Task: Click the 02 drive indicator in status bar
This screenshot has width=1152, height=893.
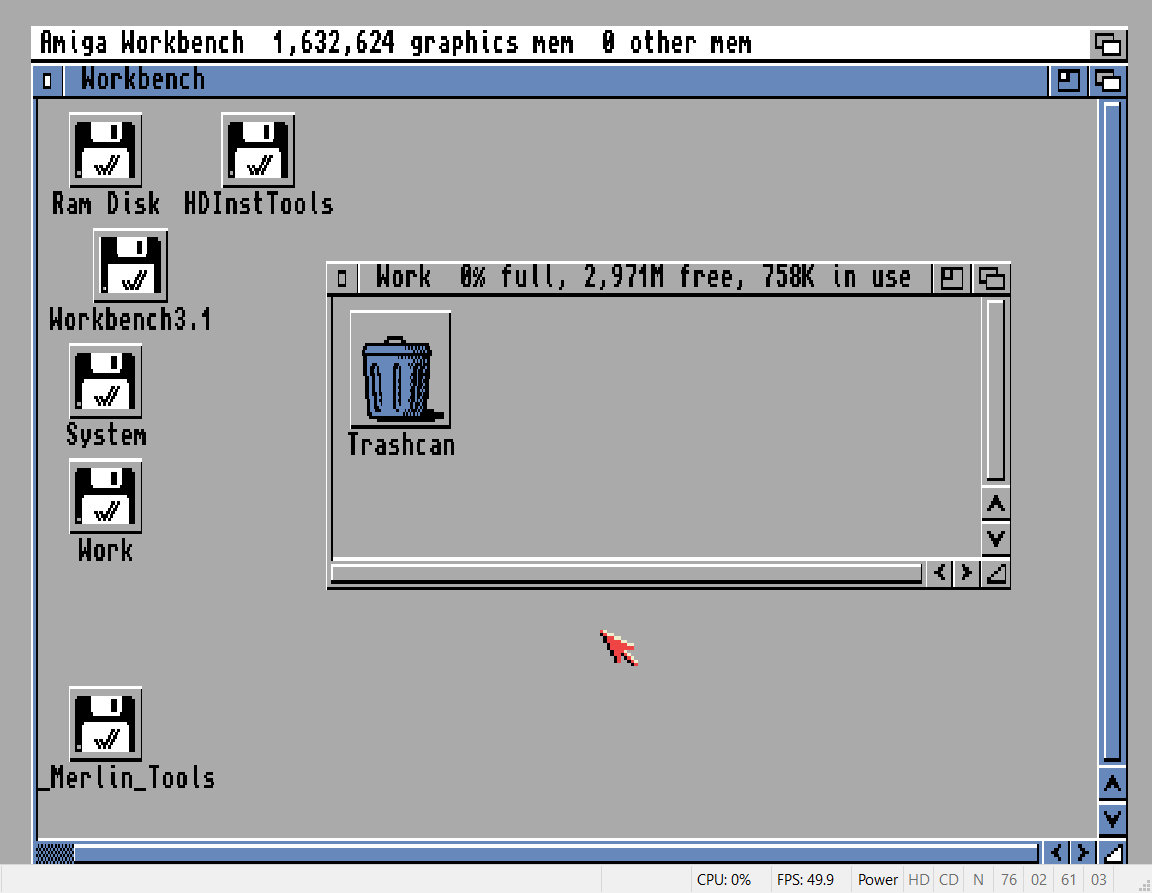Action: pos(1039,880)
